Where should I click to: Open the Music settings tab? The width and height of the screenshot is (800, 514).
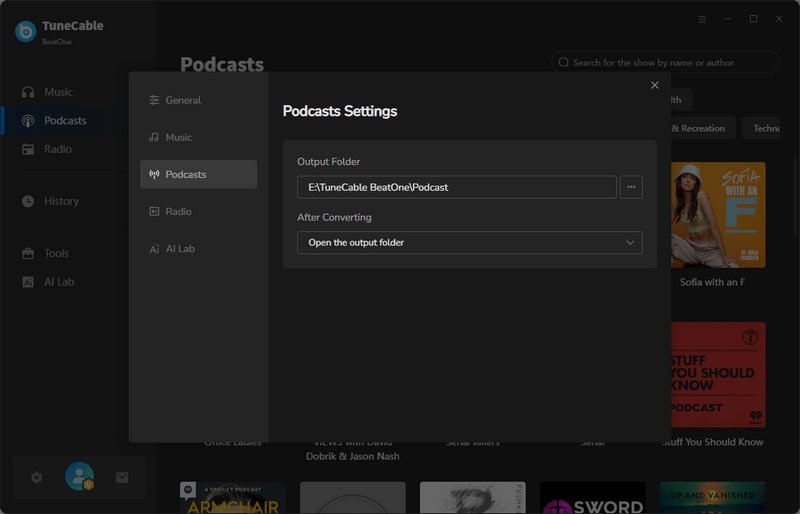pyautogui.click(x=198, y=137)
